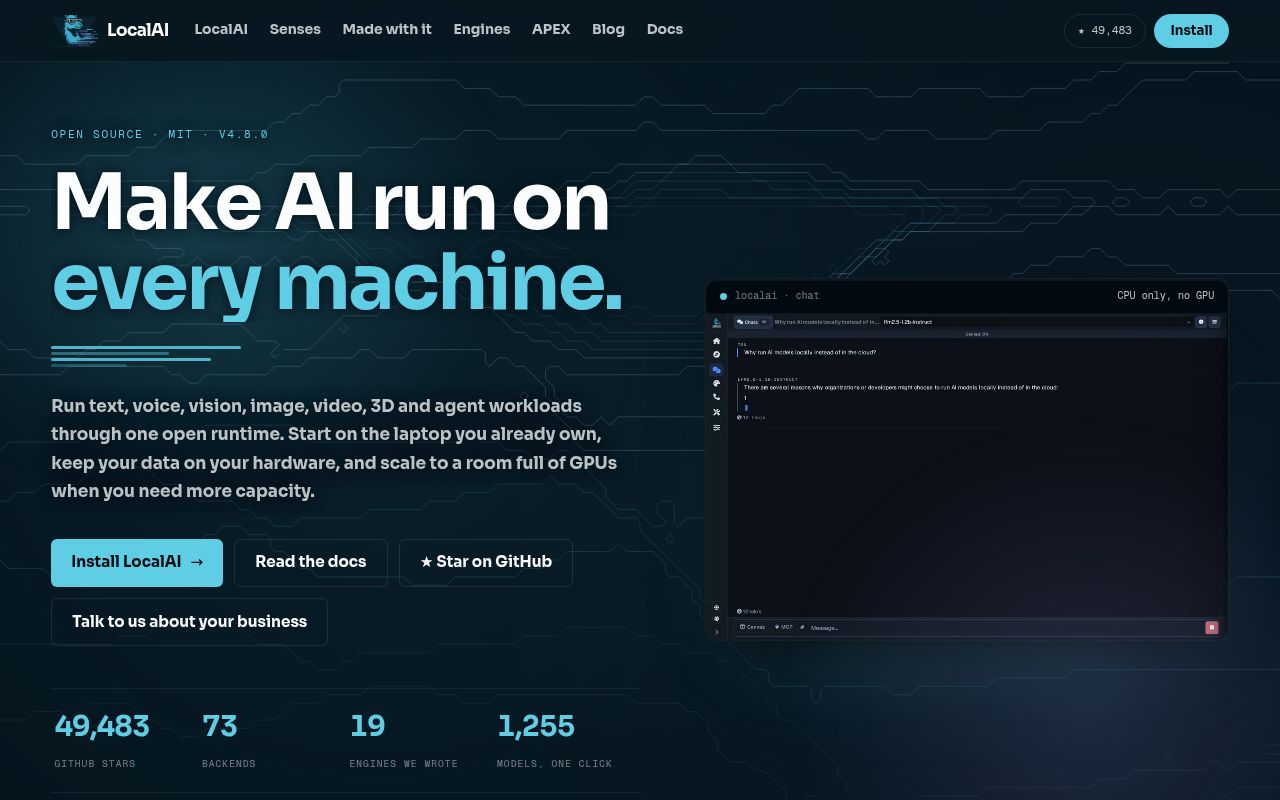Open the palette icon in preview sidebar
The image size is (1280, 800).
(x=716, y=383)
